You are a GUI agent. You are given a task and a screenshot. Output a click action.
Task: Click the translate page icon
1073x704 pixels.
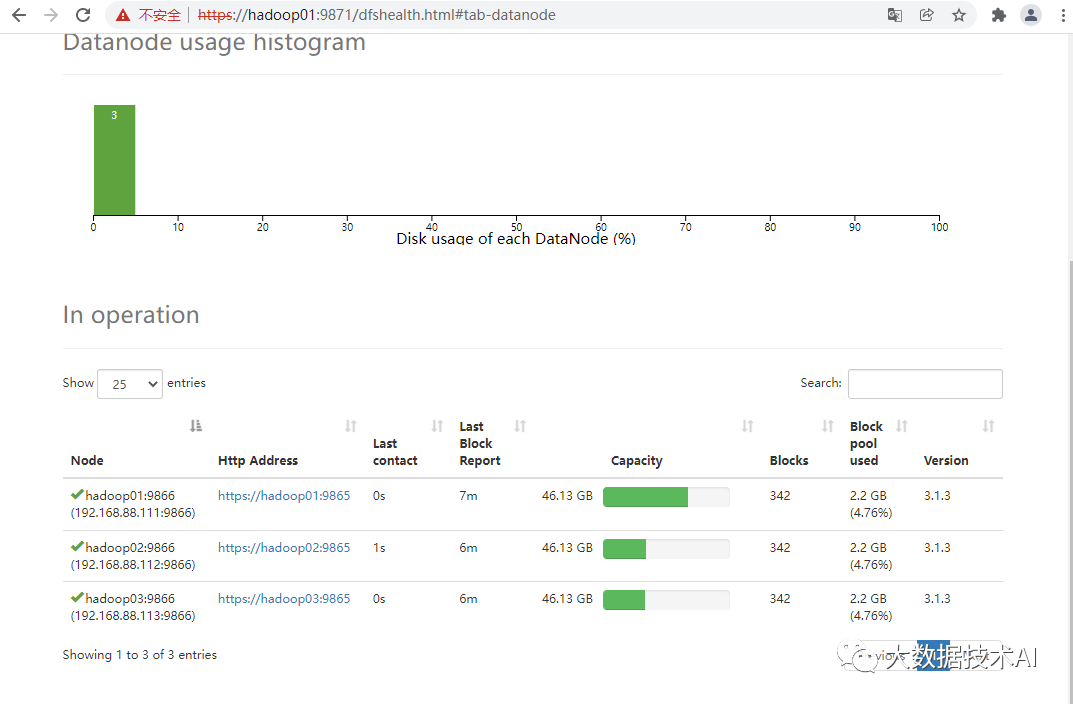pos(895,15)
